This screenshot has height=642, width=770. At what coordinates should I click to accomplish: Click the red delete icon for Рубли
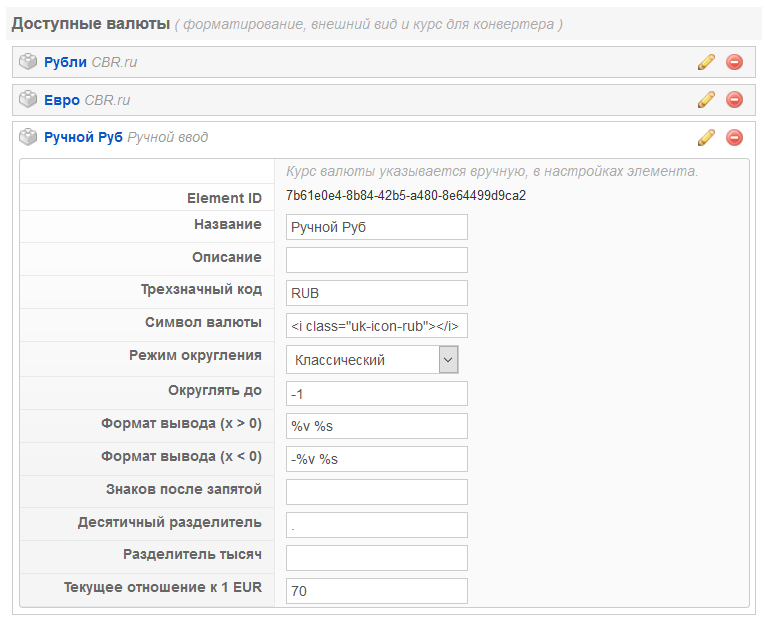734,62
